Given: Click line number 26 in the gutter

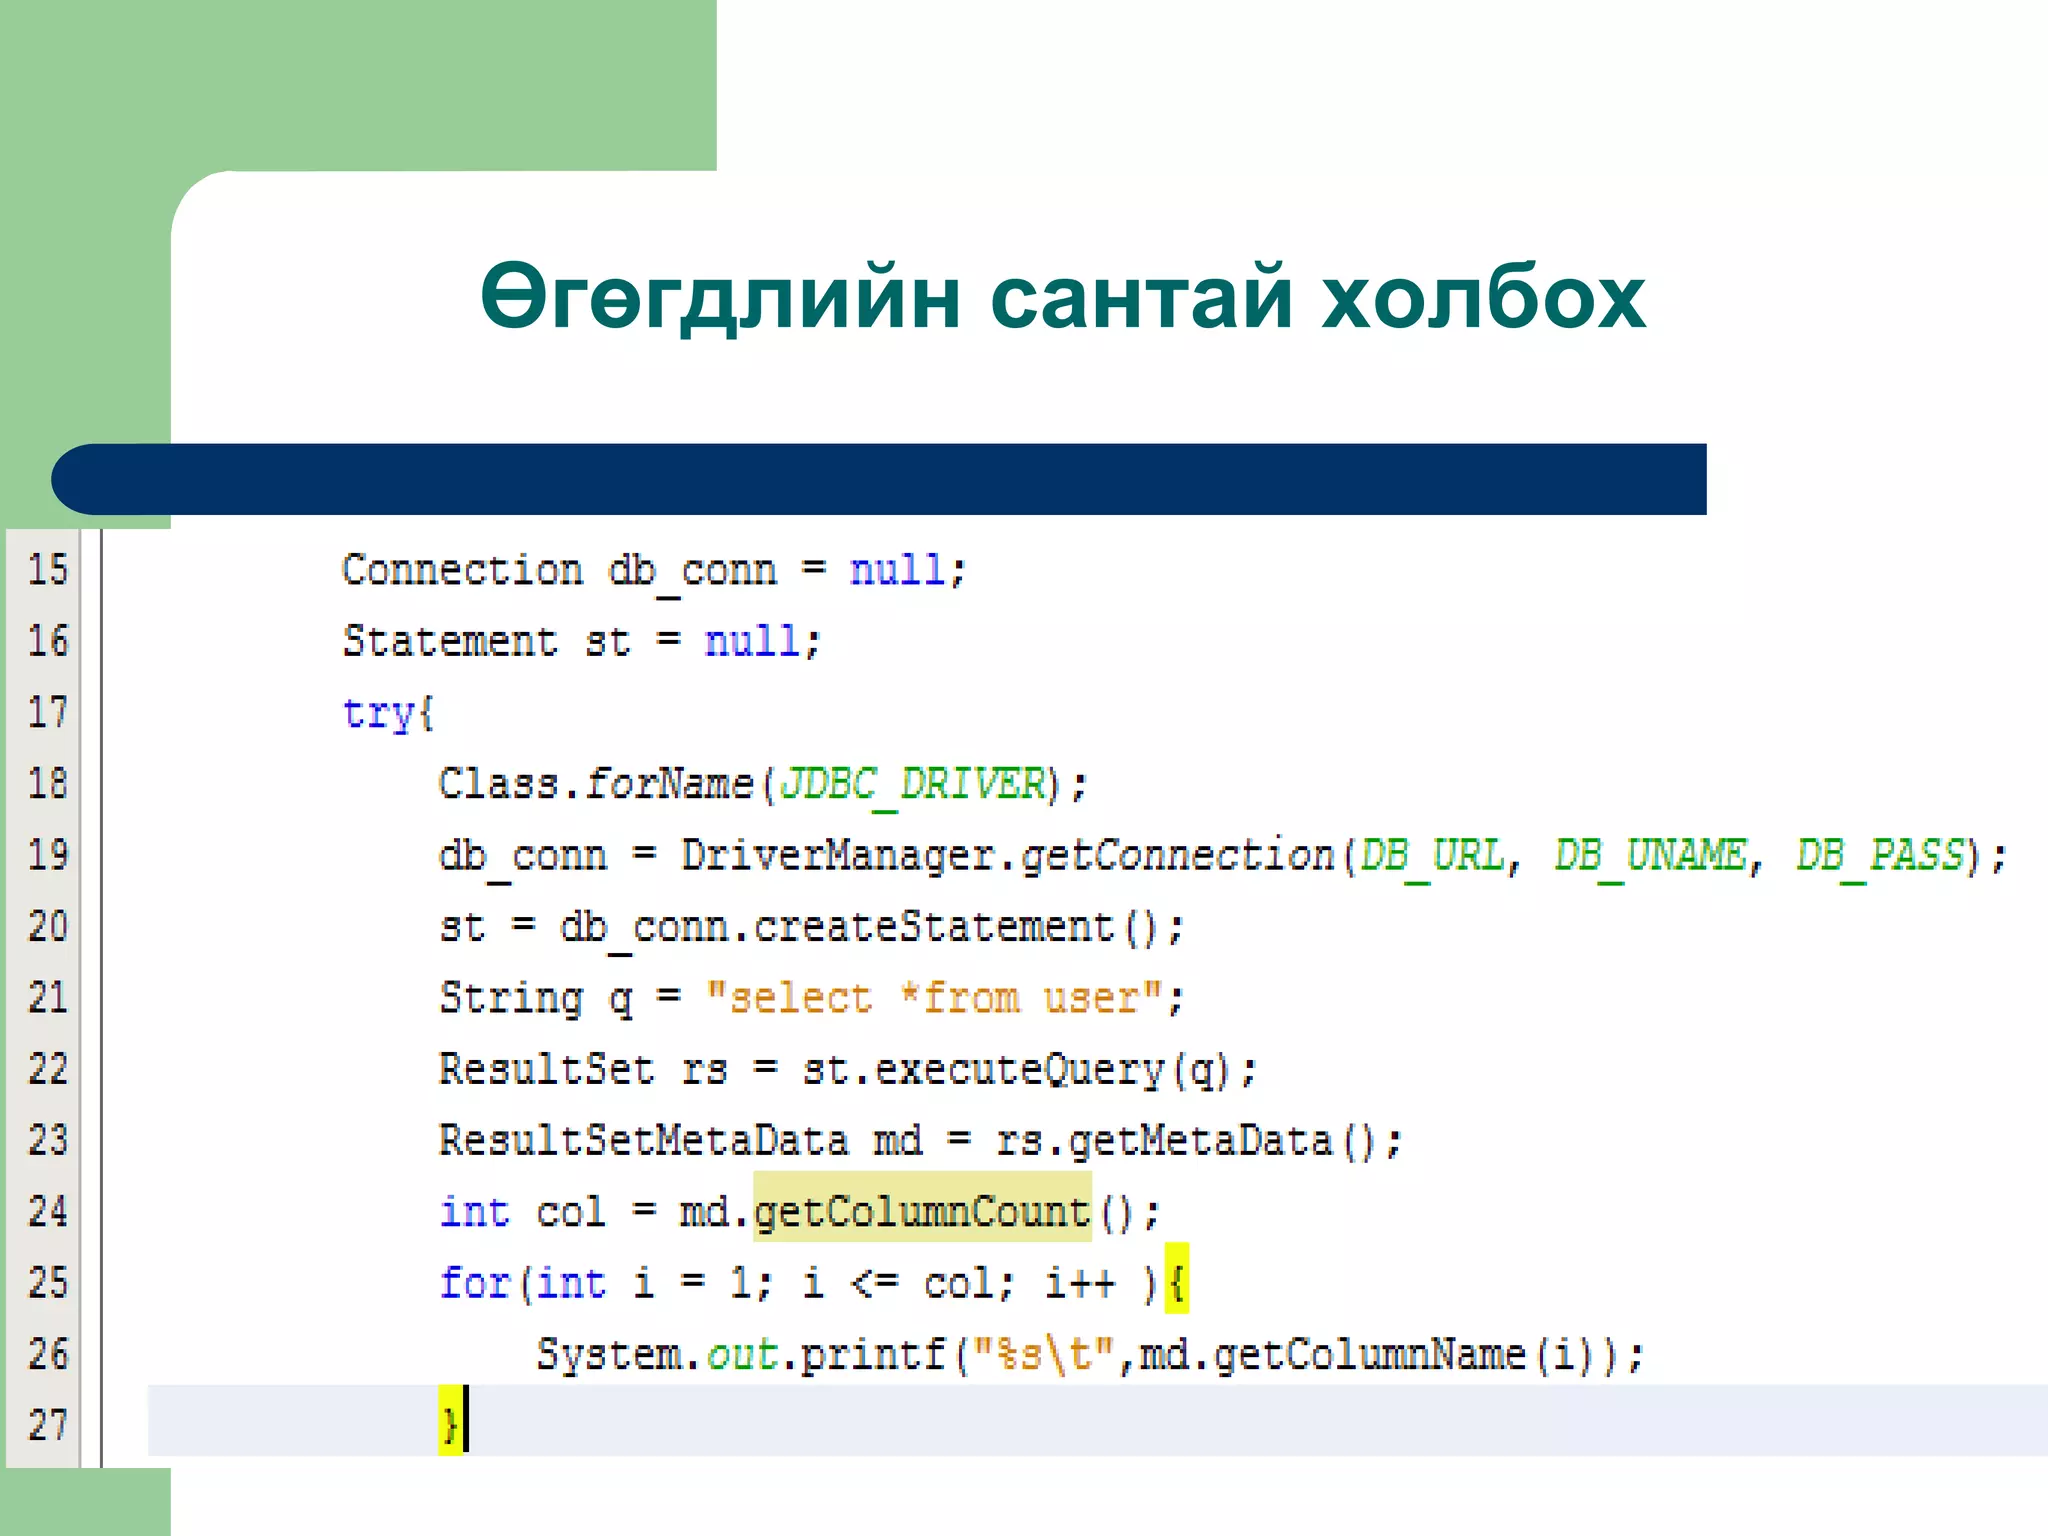Looking at the screenshot, I should click(x=48, y=1354).
